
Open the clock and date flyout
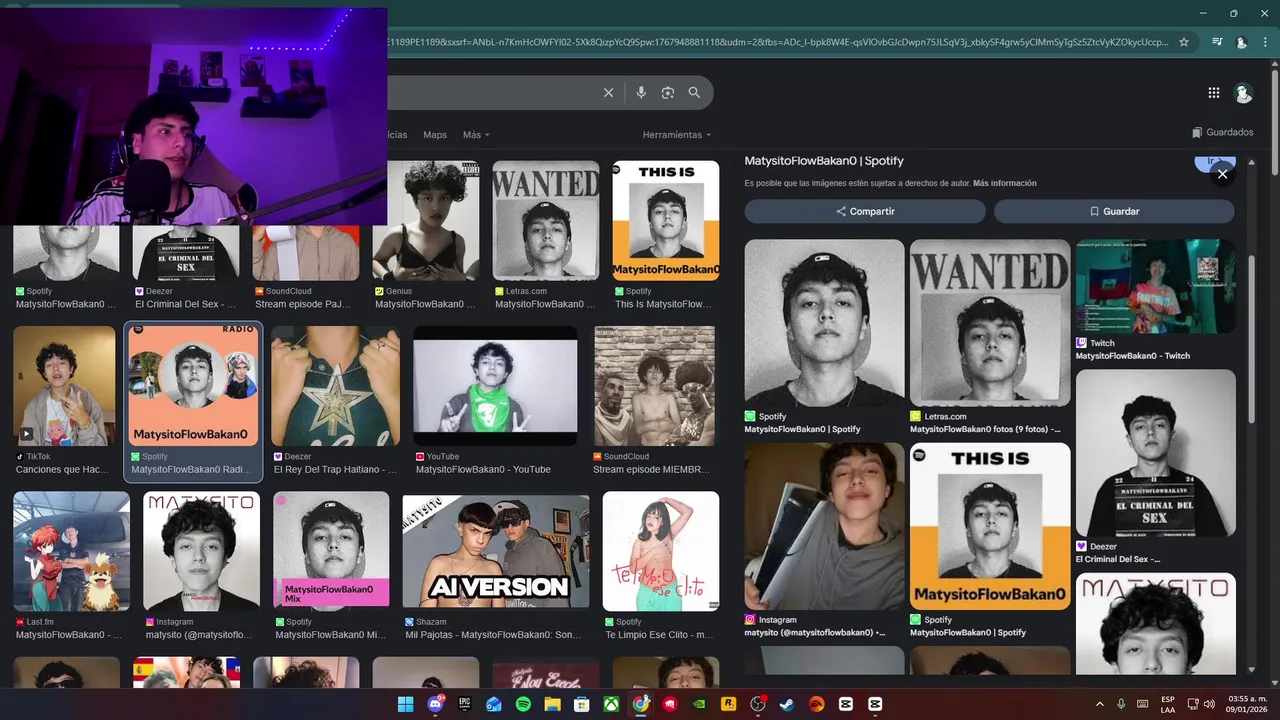[1248, 704]
